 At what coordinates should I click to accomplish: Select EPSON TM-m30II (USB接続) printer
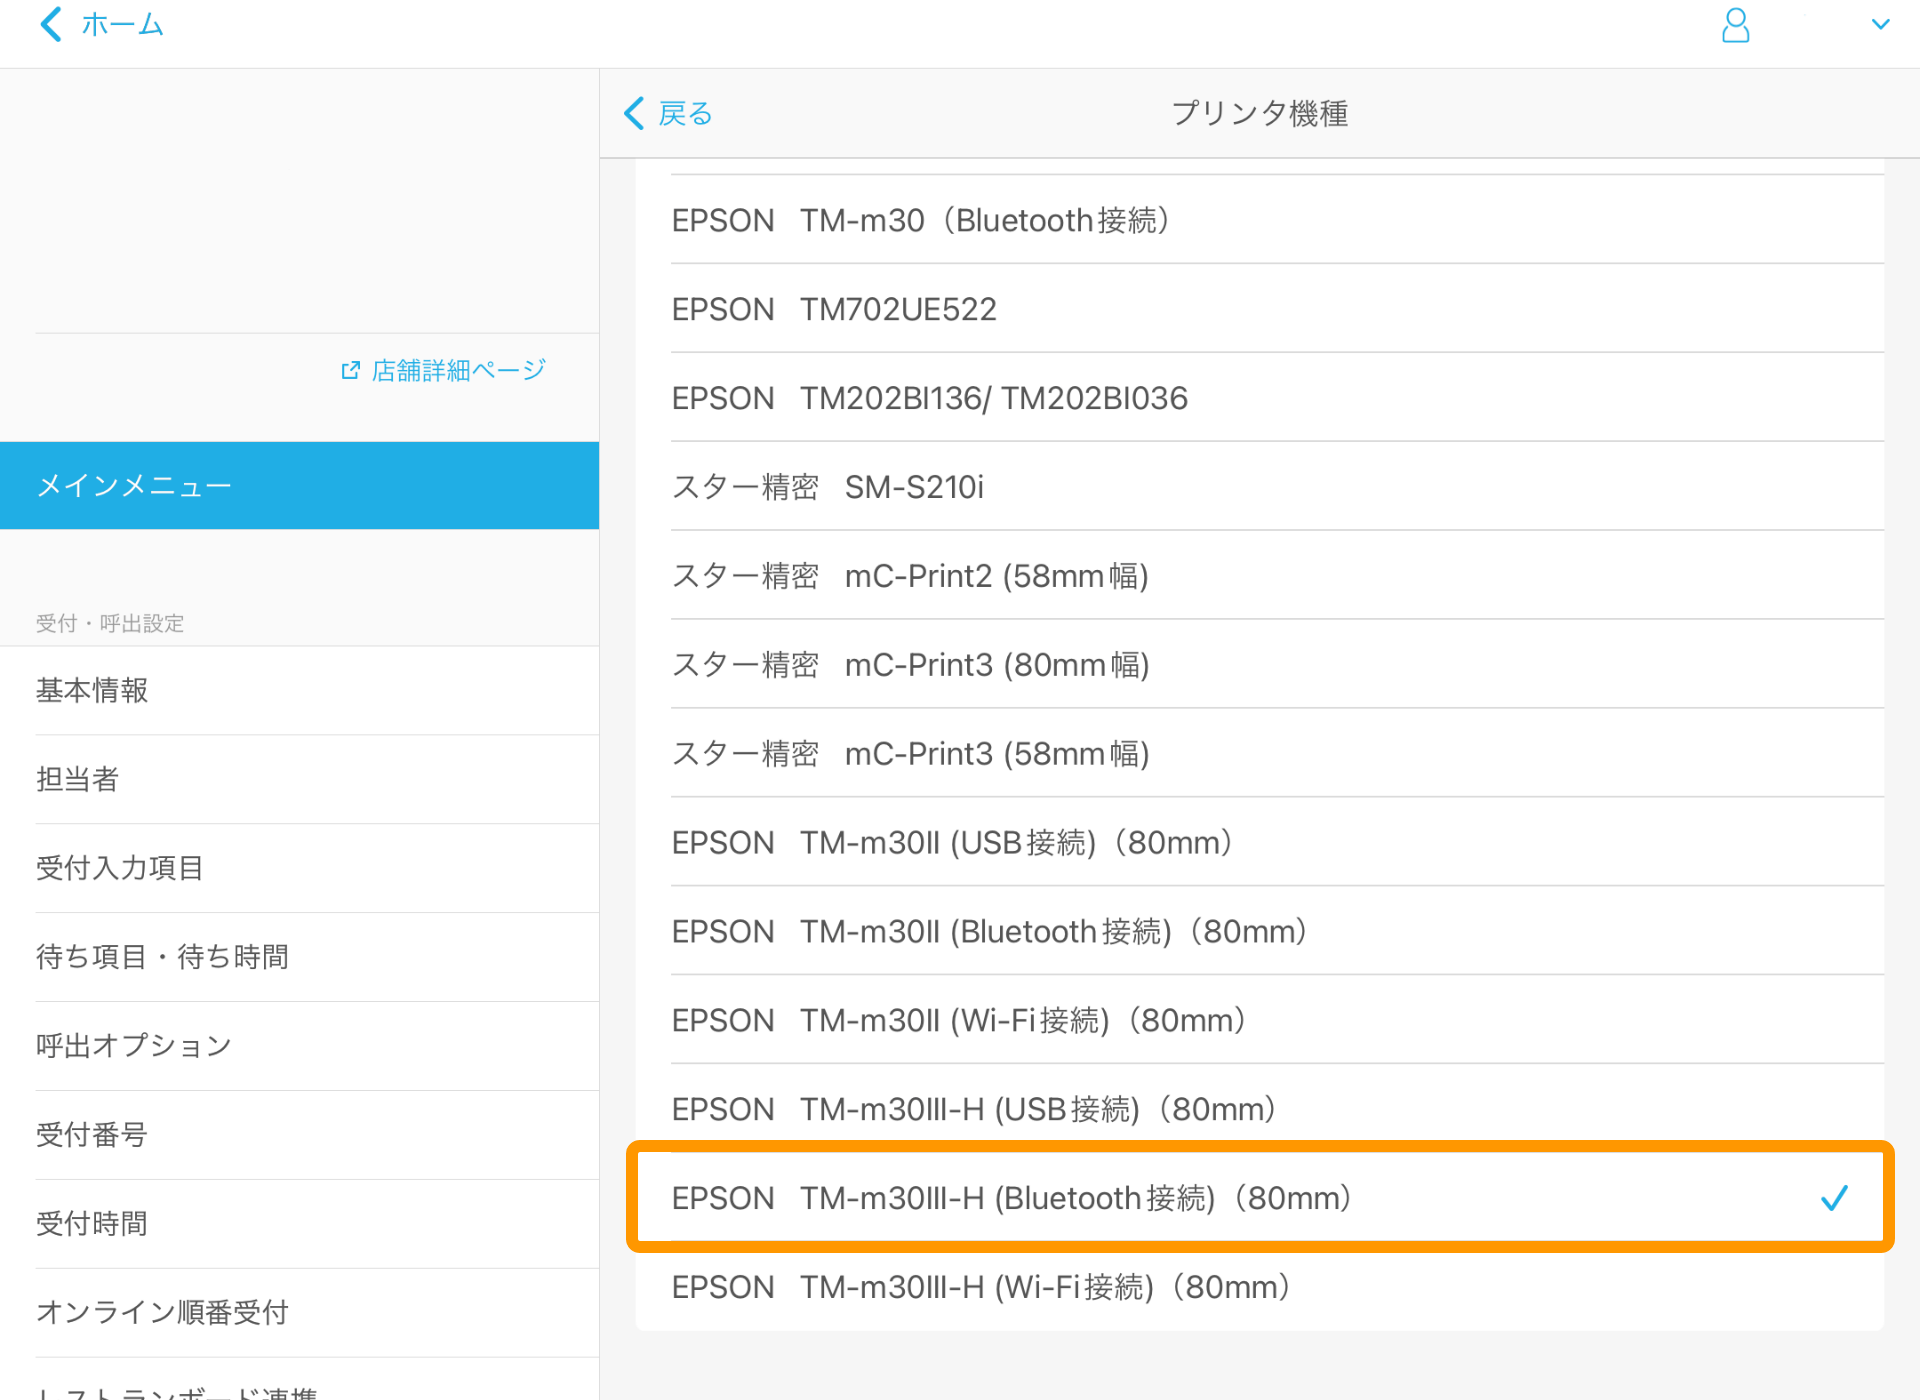pos(1259,843)
